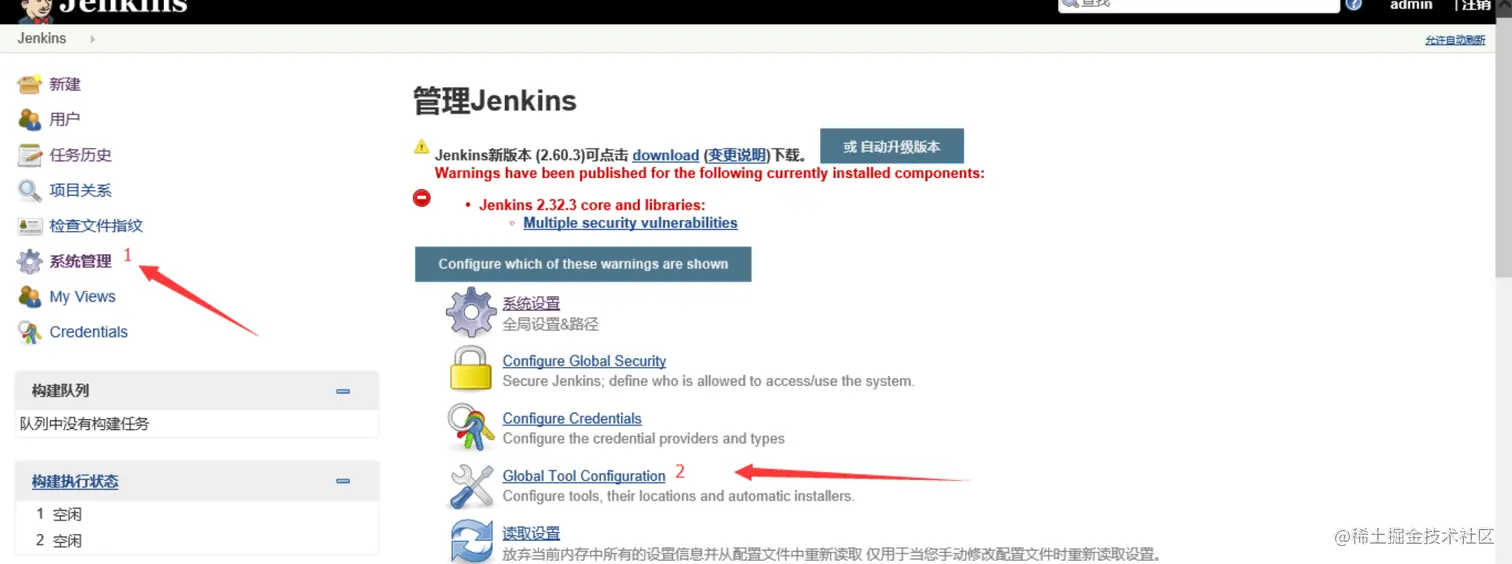
Task: Open 检查文件指纹 link
Action: coord(96,226)
